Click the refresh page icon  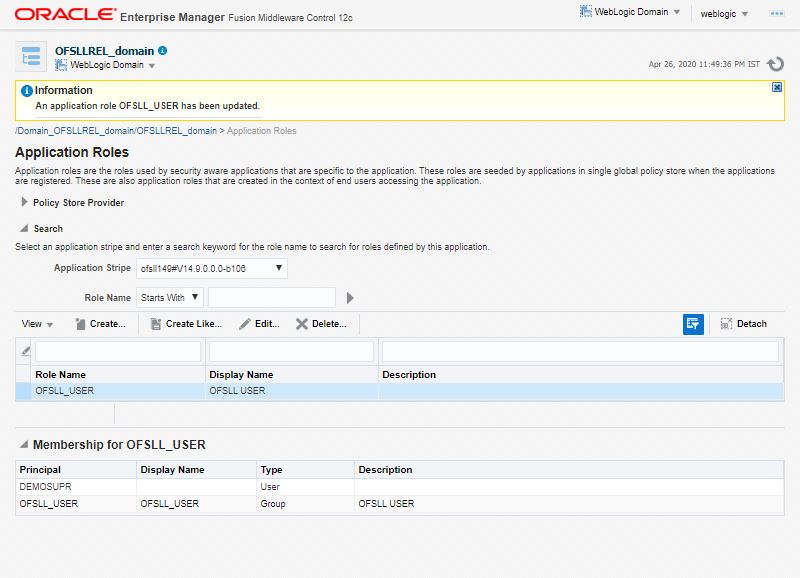pyautogui.click(x=776, y=64)
